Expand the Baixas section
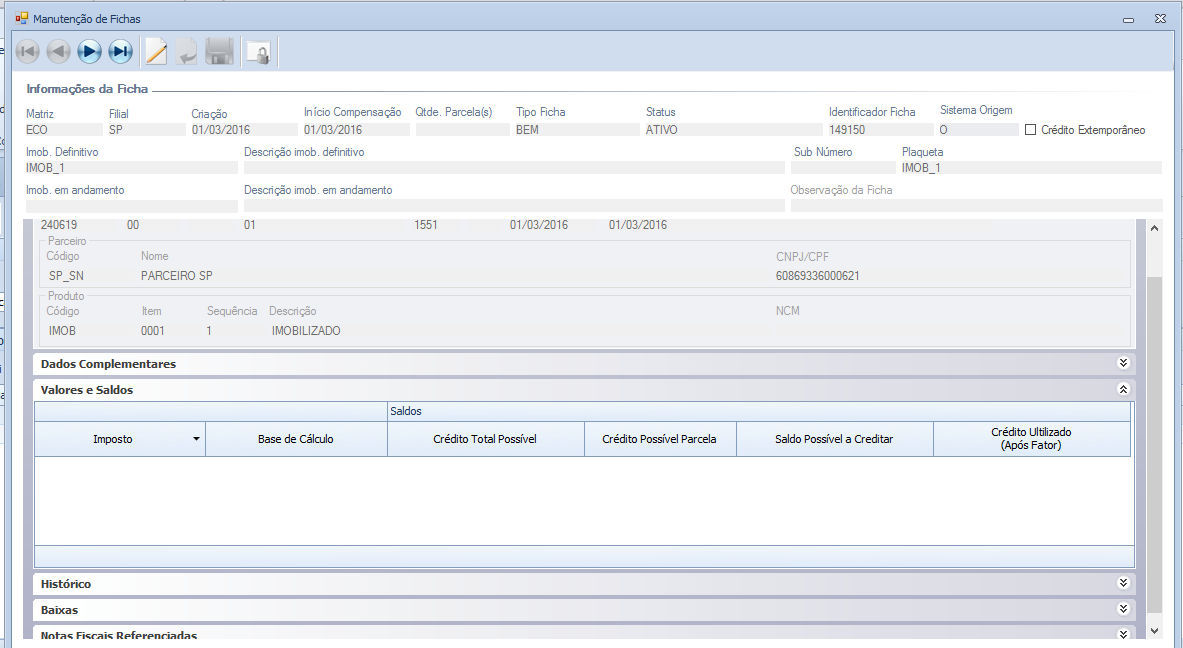The width and height of the screenshot is (1183, 648). tap(1123, 609)
